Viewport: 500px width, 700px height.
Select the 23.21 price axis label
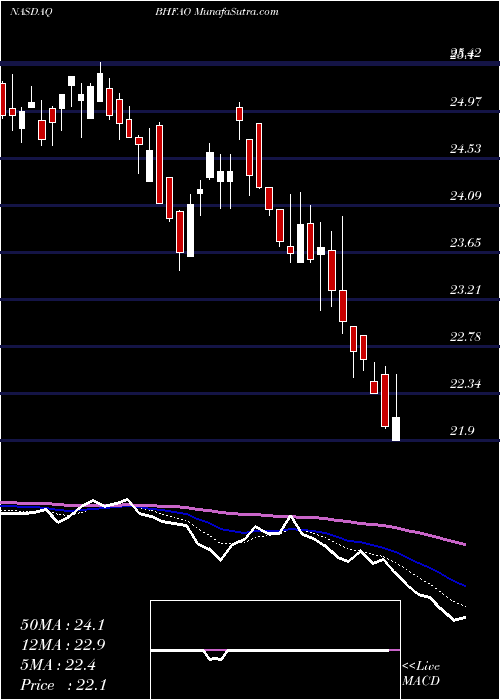point(466,289)
